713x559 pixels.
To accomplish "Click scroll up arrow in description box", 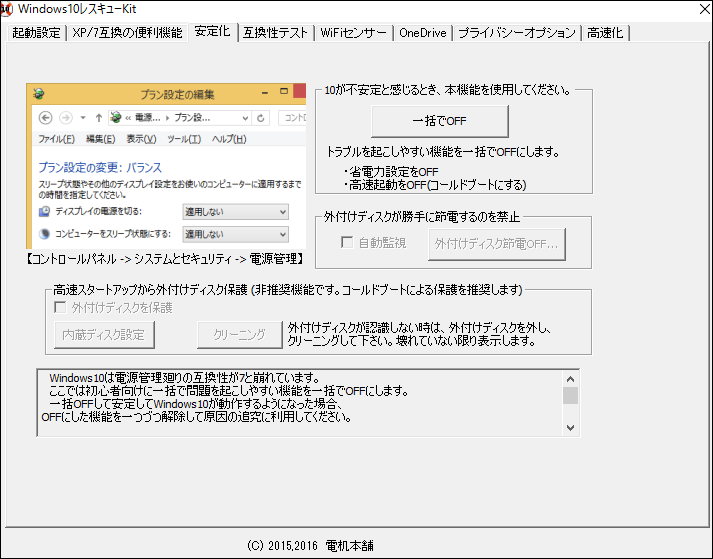I will click(x=570, y=379).
